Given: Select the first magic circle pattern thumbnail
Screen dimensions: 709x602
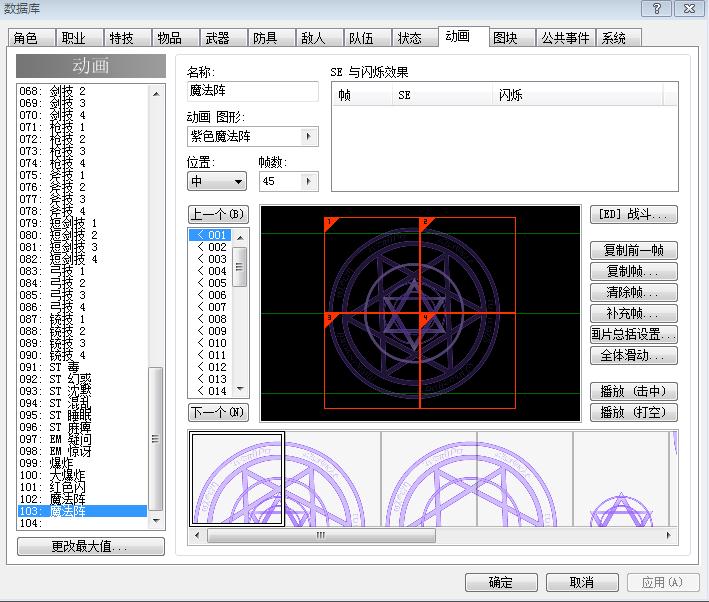Looking at the screenshot, I should click(237, 479).
